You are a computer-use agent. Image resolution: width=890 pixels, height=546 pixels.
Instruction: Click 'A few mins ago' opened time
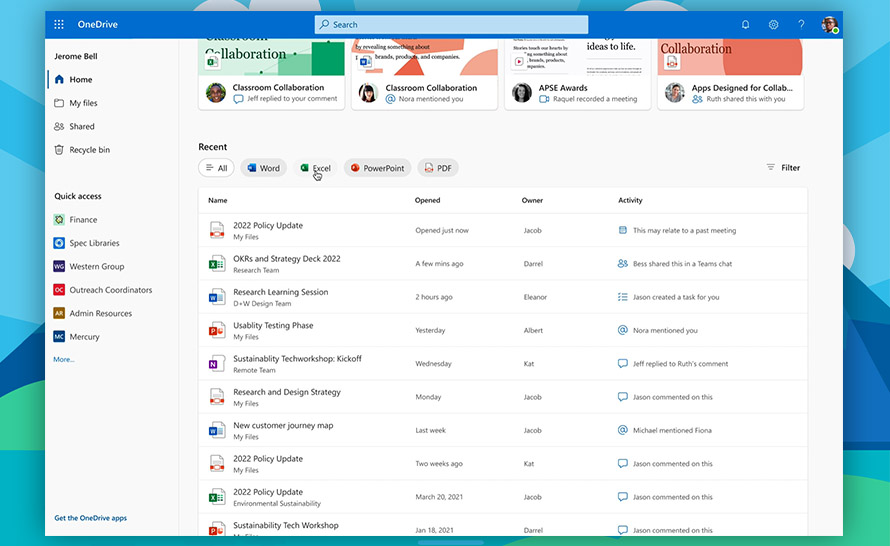[439, 264]
